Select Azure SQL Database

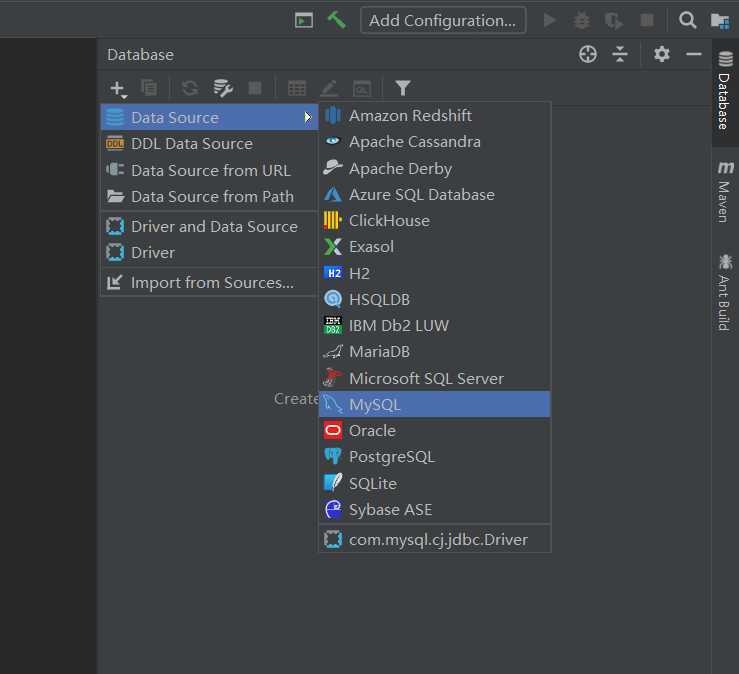click(435, 194)
